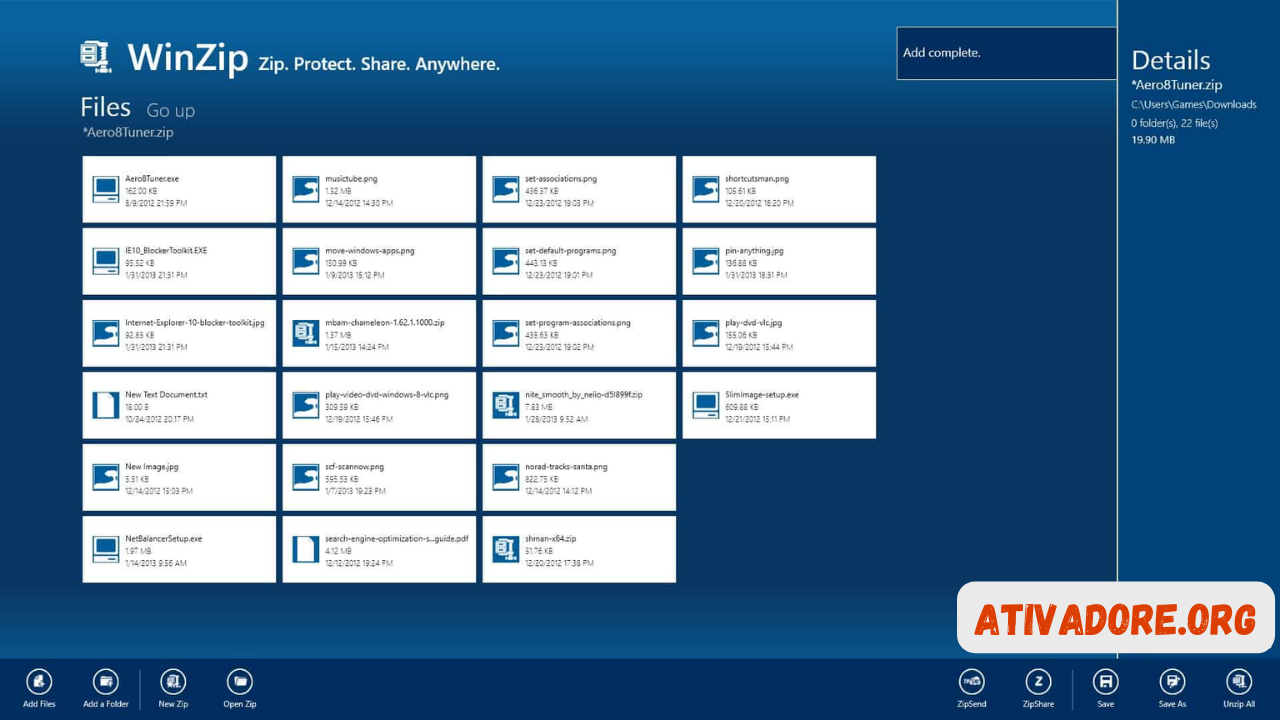
Task: Select the set-default-programs.png tile
Action: 579,261
